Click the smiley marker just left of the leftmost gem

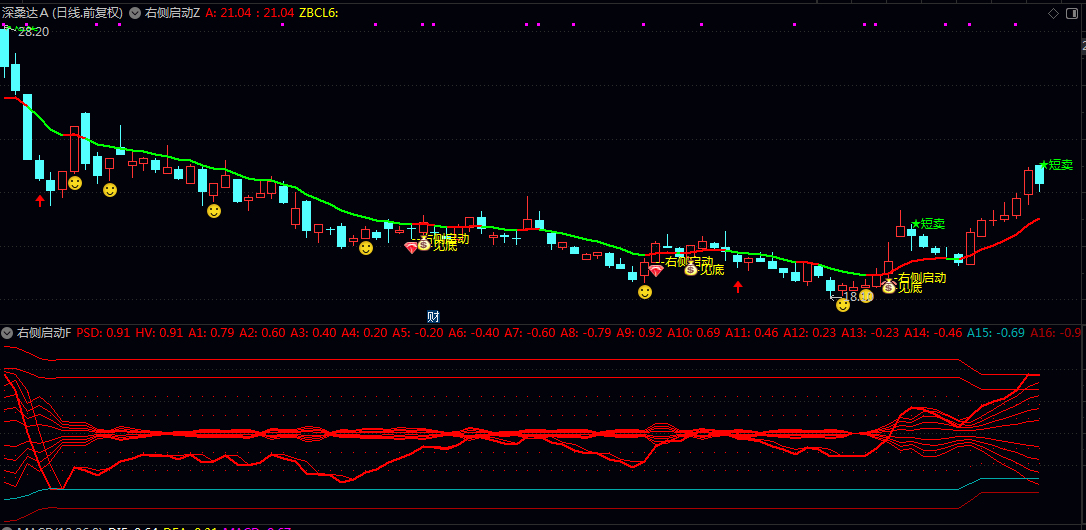[366, 247]
